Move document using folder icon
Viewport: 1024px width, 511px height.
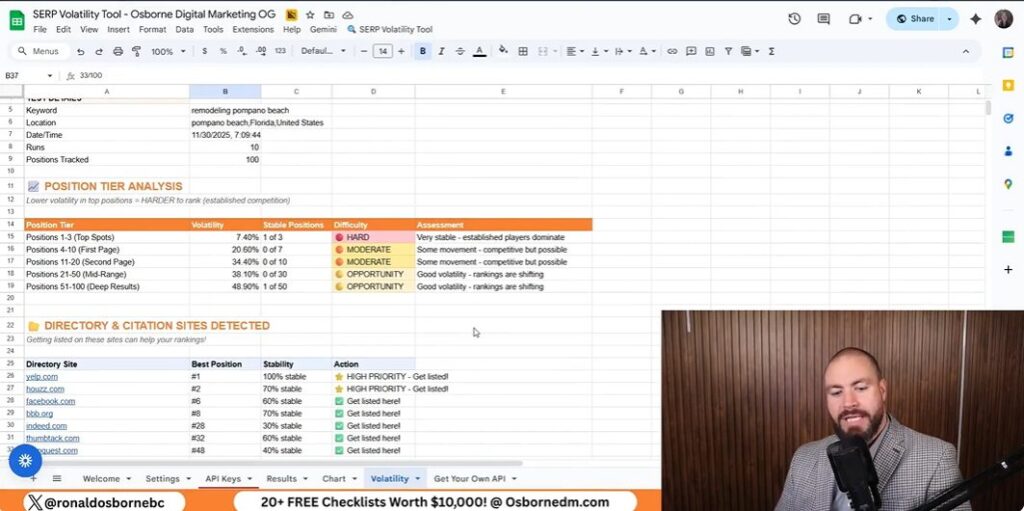coord(329,14)
